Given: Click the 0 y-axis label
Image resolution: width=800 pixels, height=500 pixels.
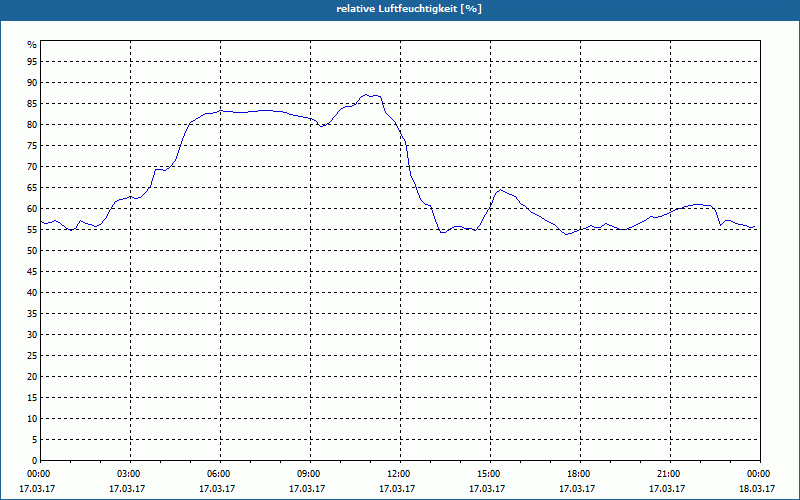Looking at the screenshot, I should tap(35, 461).
